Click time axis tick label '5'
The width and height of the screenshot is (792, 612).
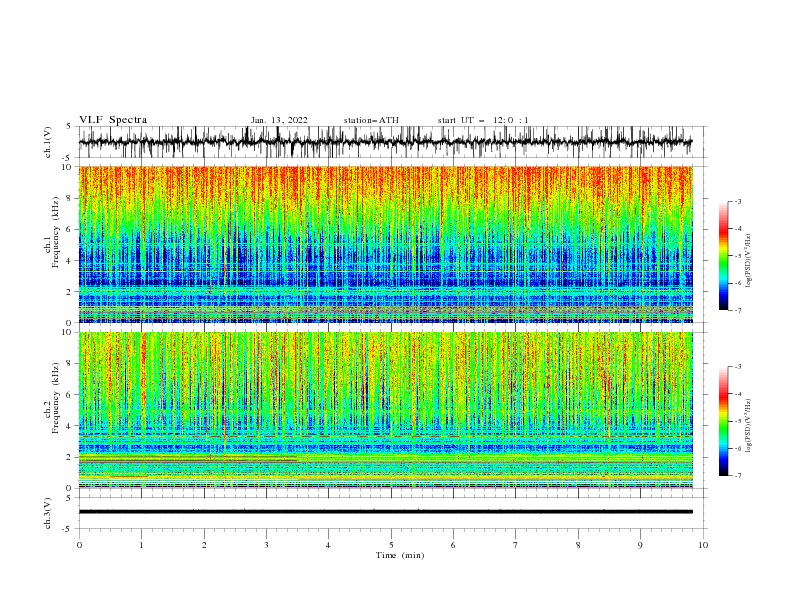pos(391,545)
